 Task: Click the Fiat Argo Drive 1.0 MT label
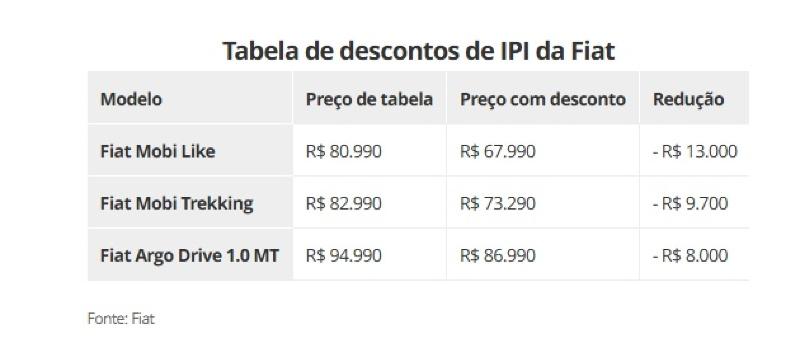click(190, 255)
